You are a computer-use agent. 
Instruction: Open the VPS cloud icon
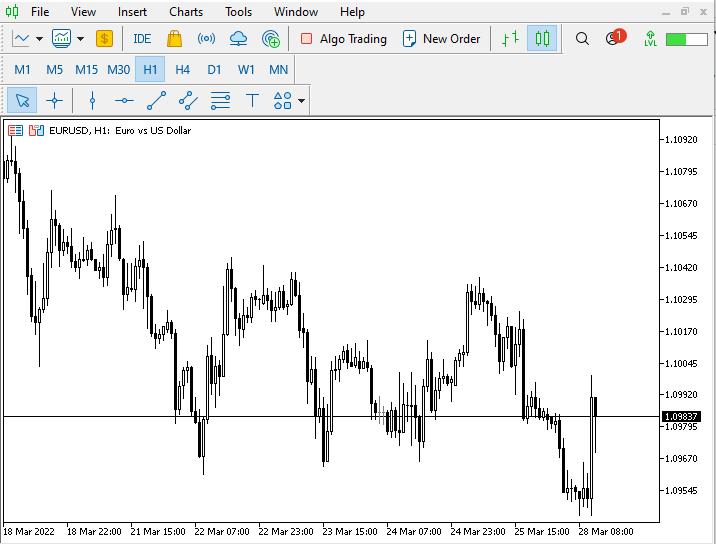238,39
